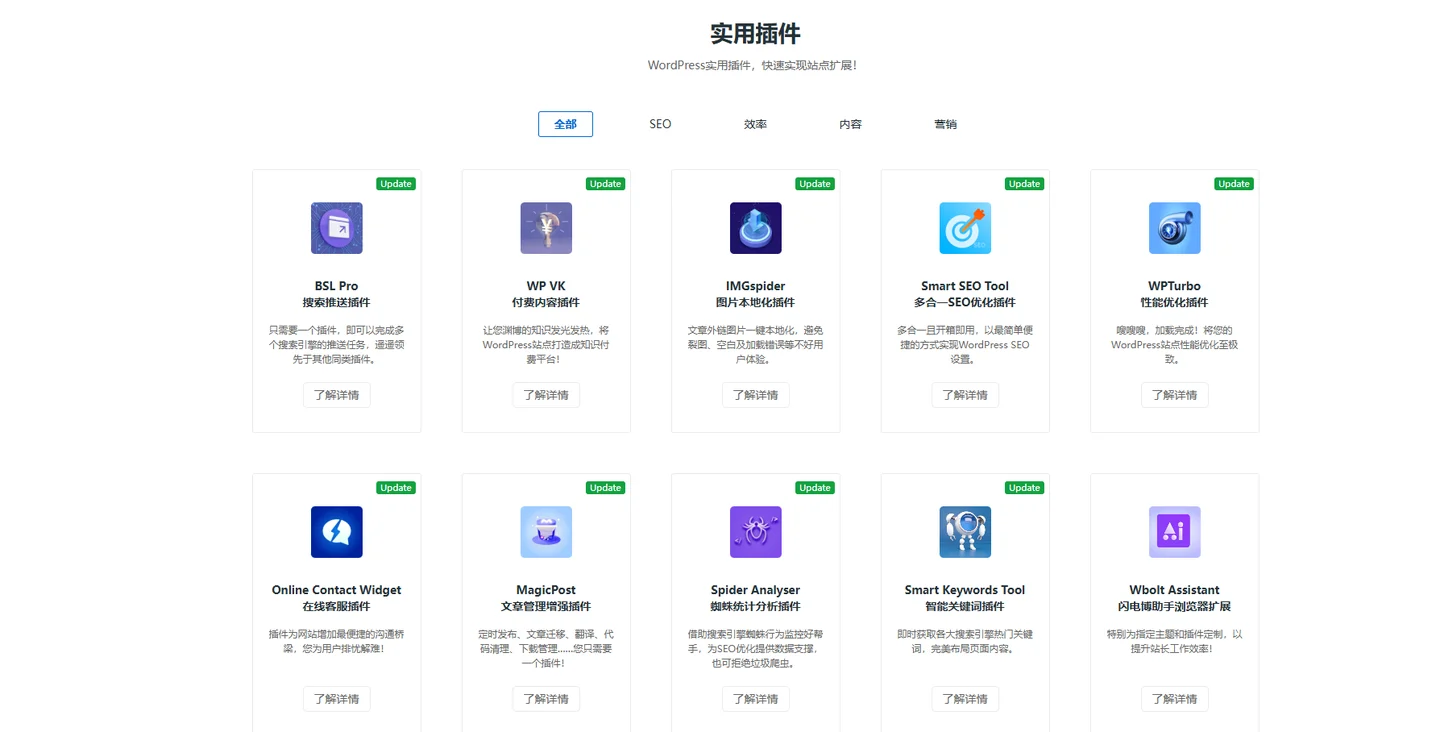Open 了解详情 for WPTurbo
1440x732 pixels.
tap(1175, 395)
